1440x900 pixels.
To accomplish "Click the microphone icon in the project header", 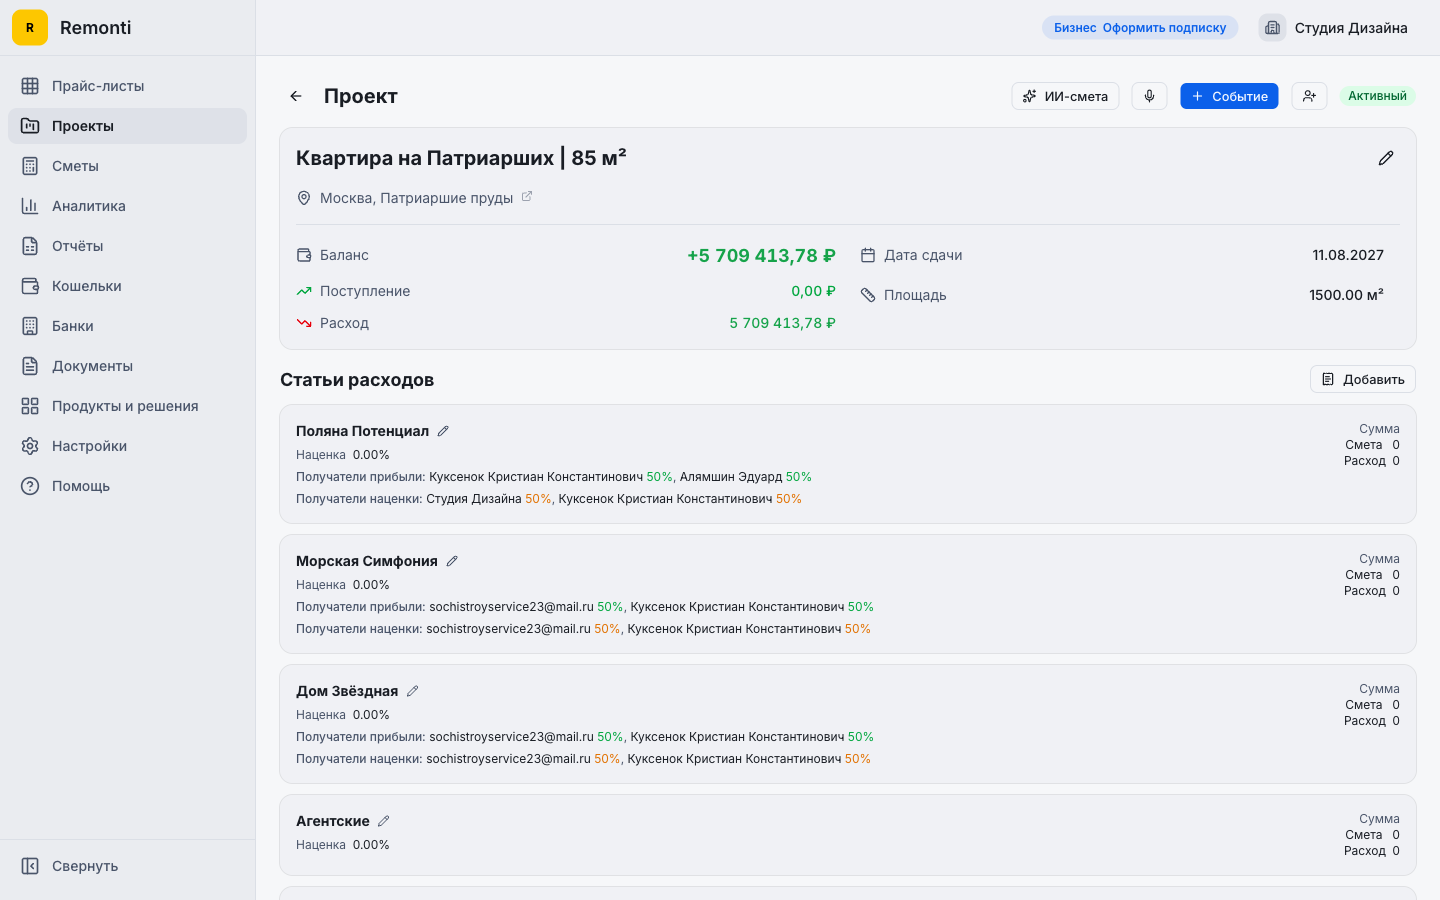I will (x=1149, y=95).
